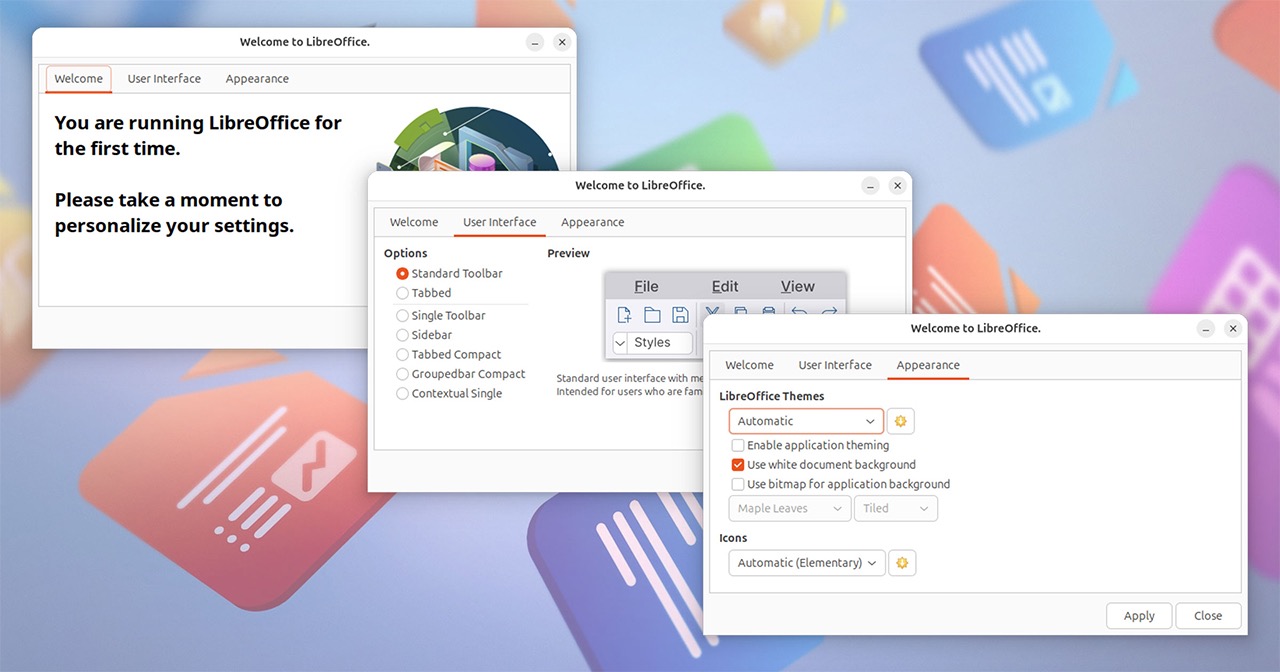This screenshot has height=672, width=1280.
Task: Select the Sidebar radio option
Action: coord(424,335)
